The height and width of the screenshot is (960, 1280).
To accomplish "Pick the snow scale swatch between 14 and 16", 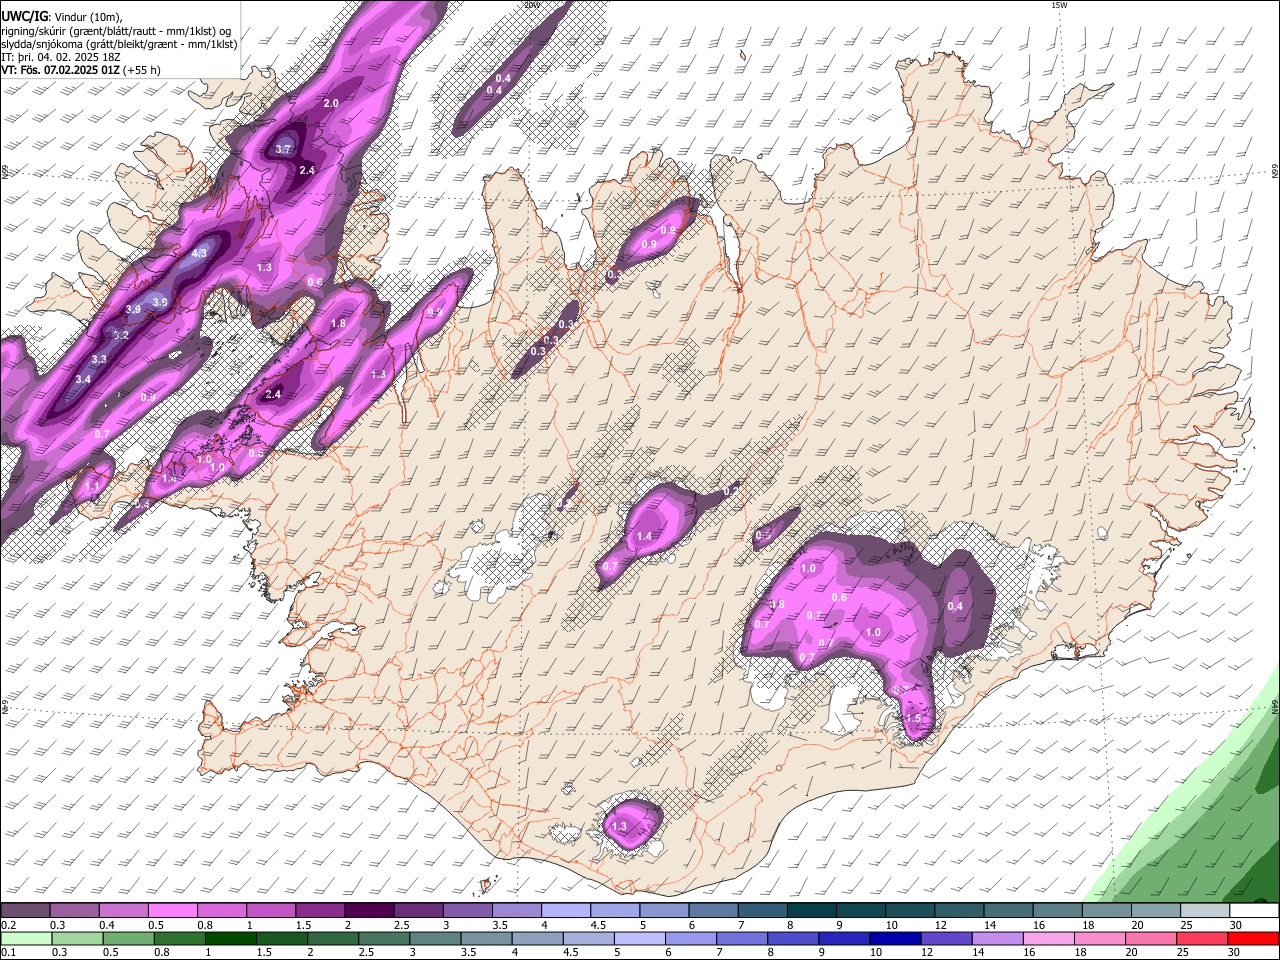I will click(x=1009, y=911).
